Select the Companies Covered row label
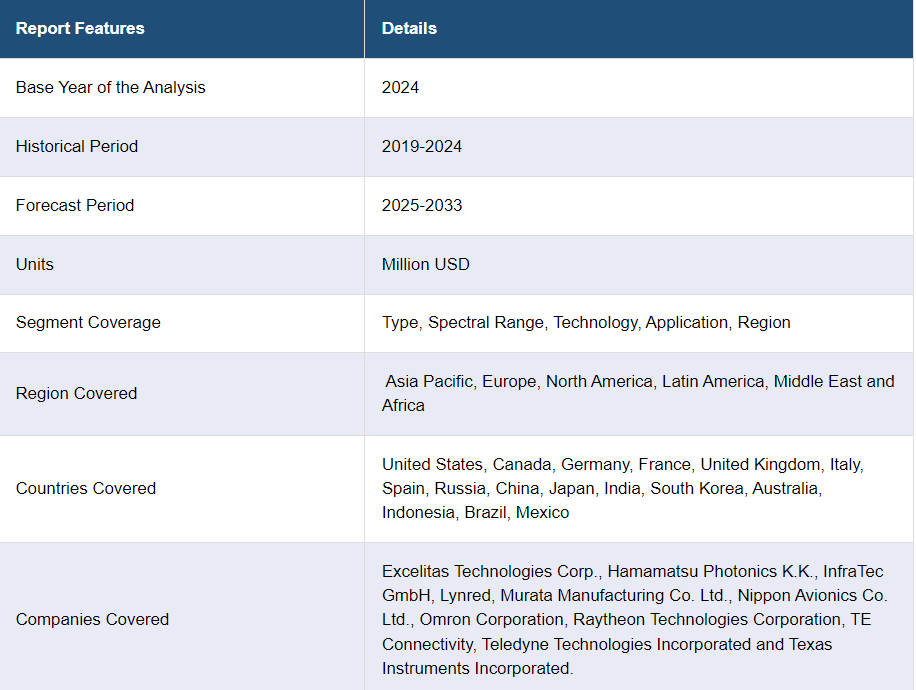 click(92, 619)
